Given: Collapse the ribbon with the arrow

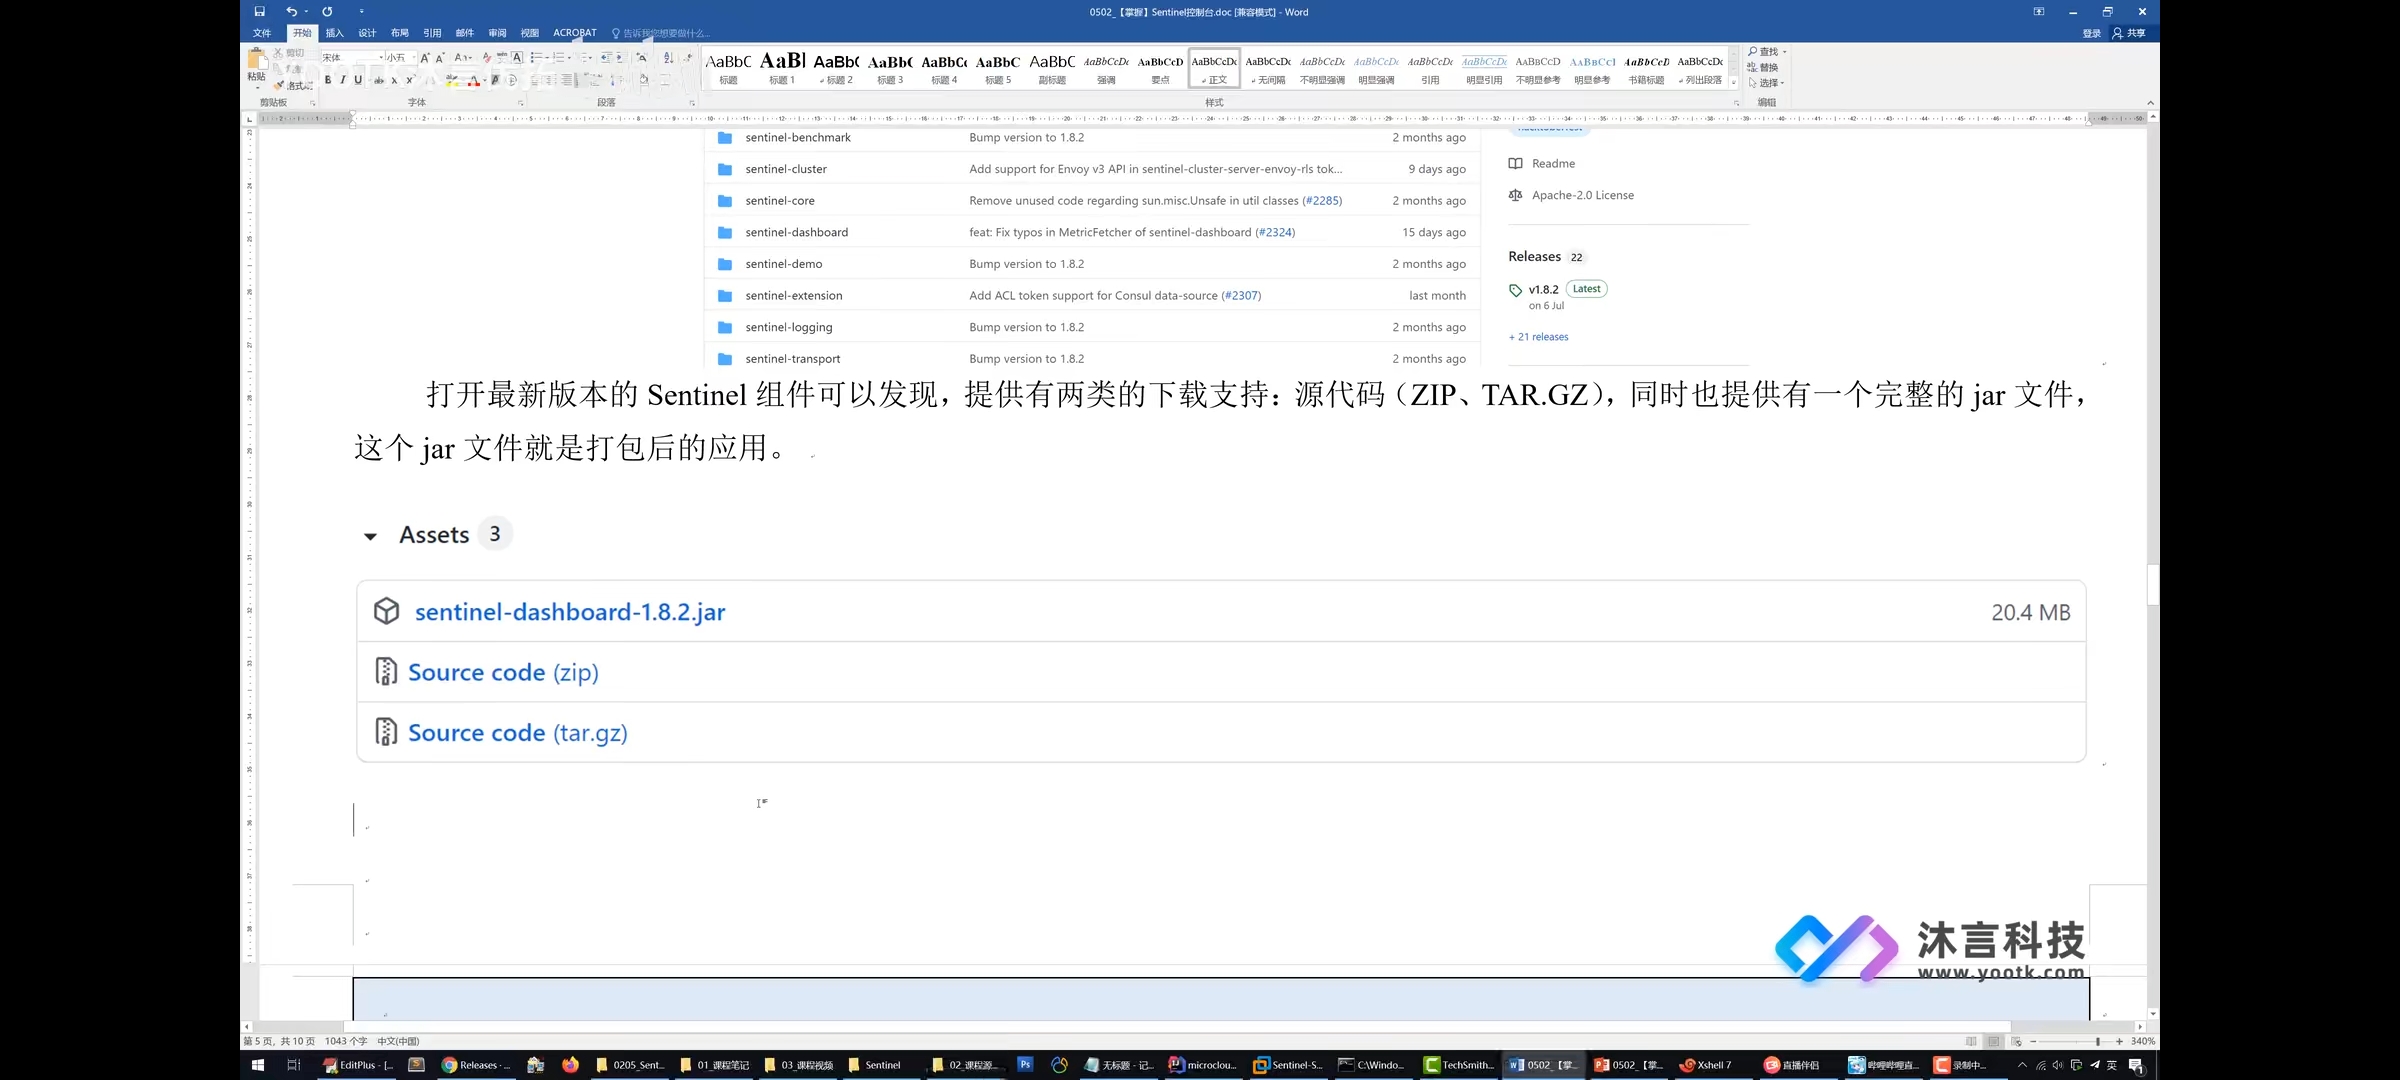Looking at the screenshot, I should (2150, 103).
